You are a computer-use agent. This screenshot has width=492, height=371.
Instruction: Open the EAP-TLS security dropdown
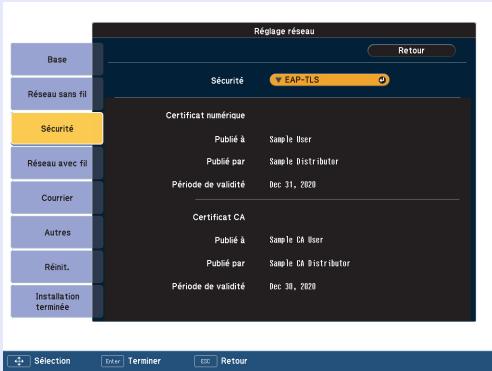pyautogui.click(x=329, y=80)
